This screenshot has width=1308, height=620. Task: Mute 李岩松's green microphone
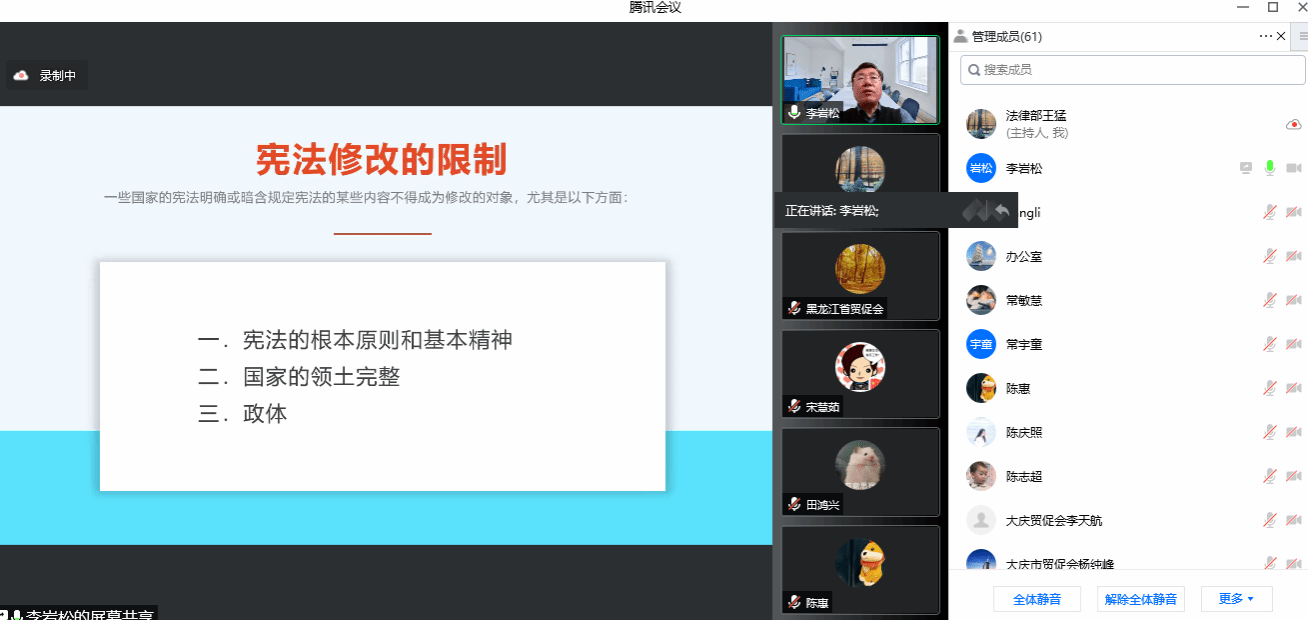[1270, 168]
